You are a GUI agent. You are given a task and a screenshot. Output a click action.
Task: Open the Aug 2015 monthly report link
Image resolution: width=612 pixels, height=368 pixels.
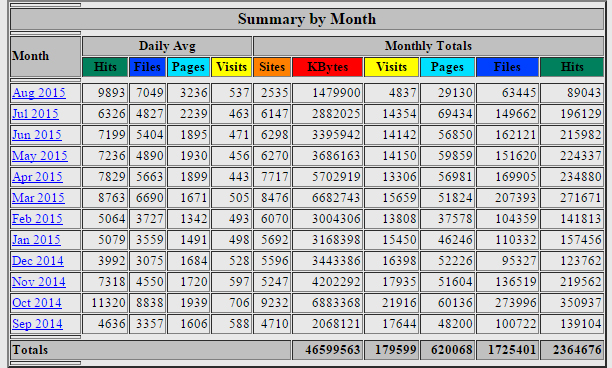point(39,93)
